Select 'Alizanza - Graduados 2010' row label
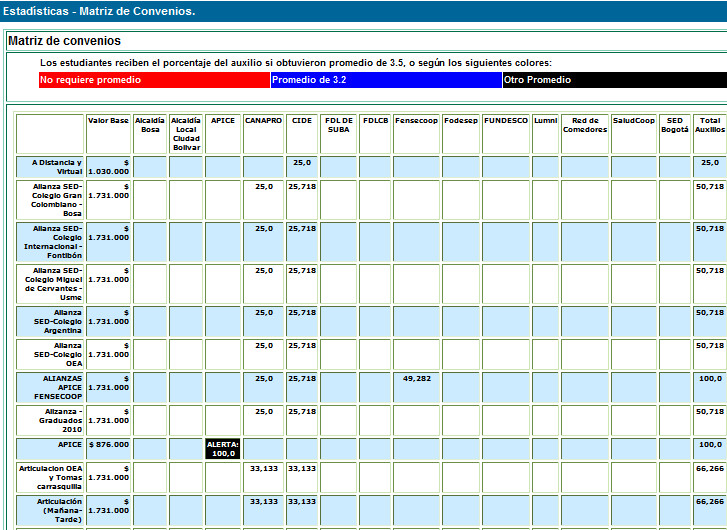 pyautogui.click(x=50, y=420)
